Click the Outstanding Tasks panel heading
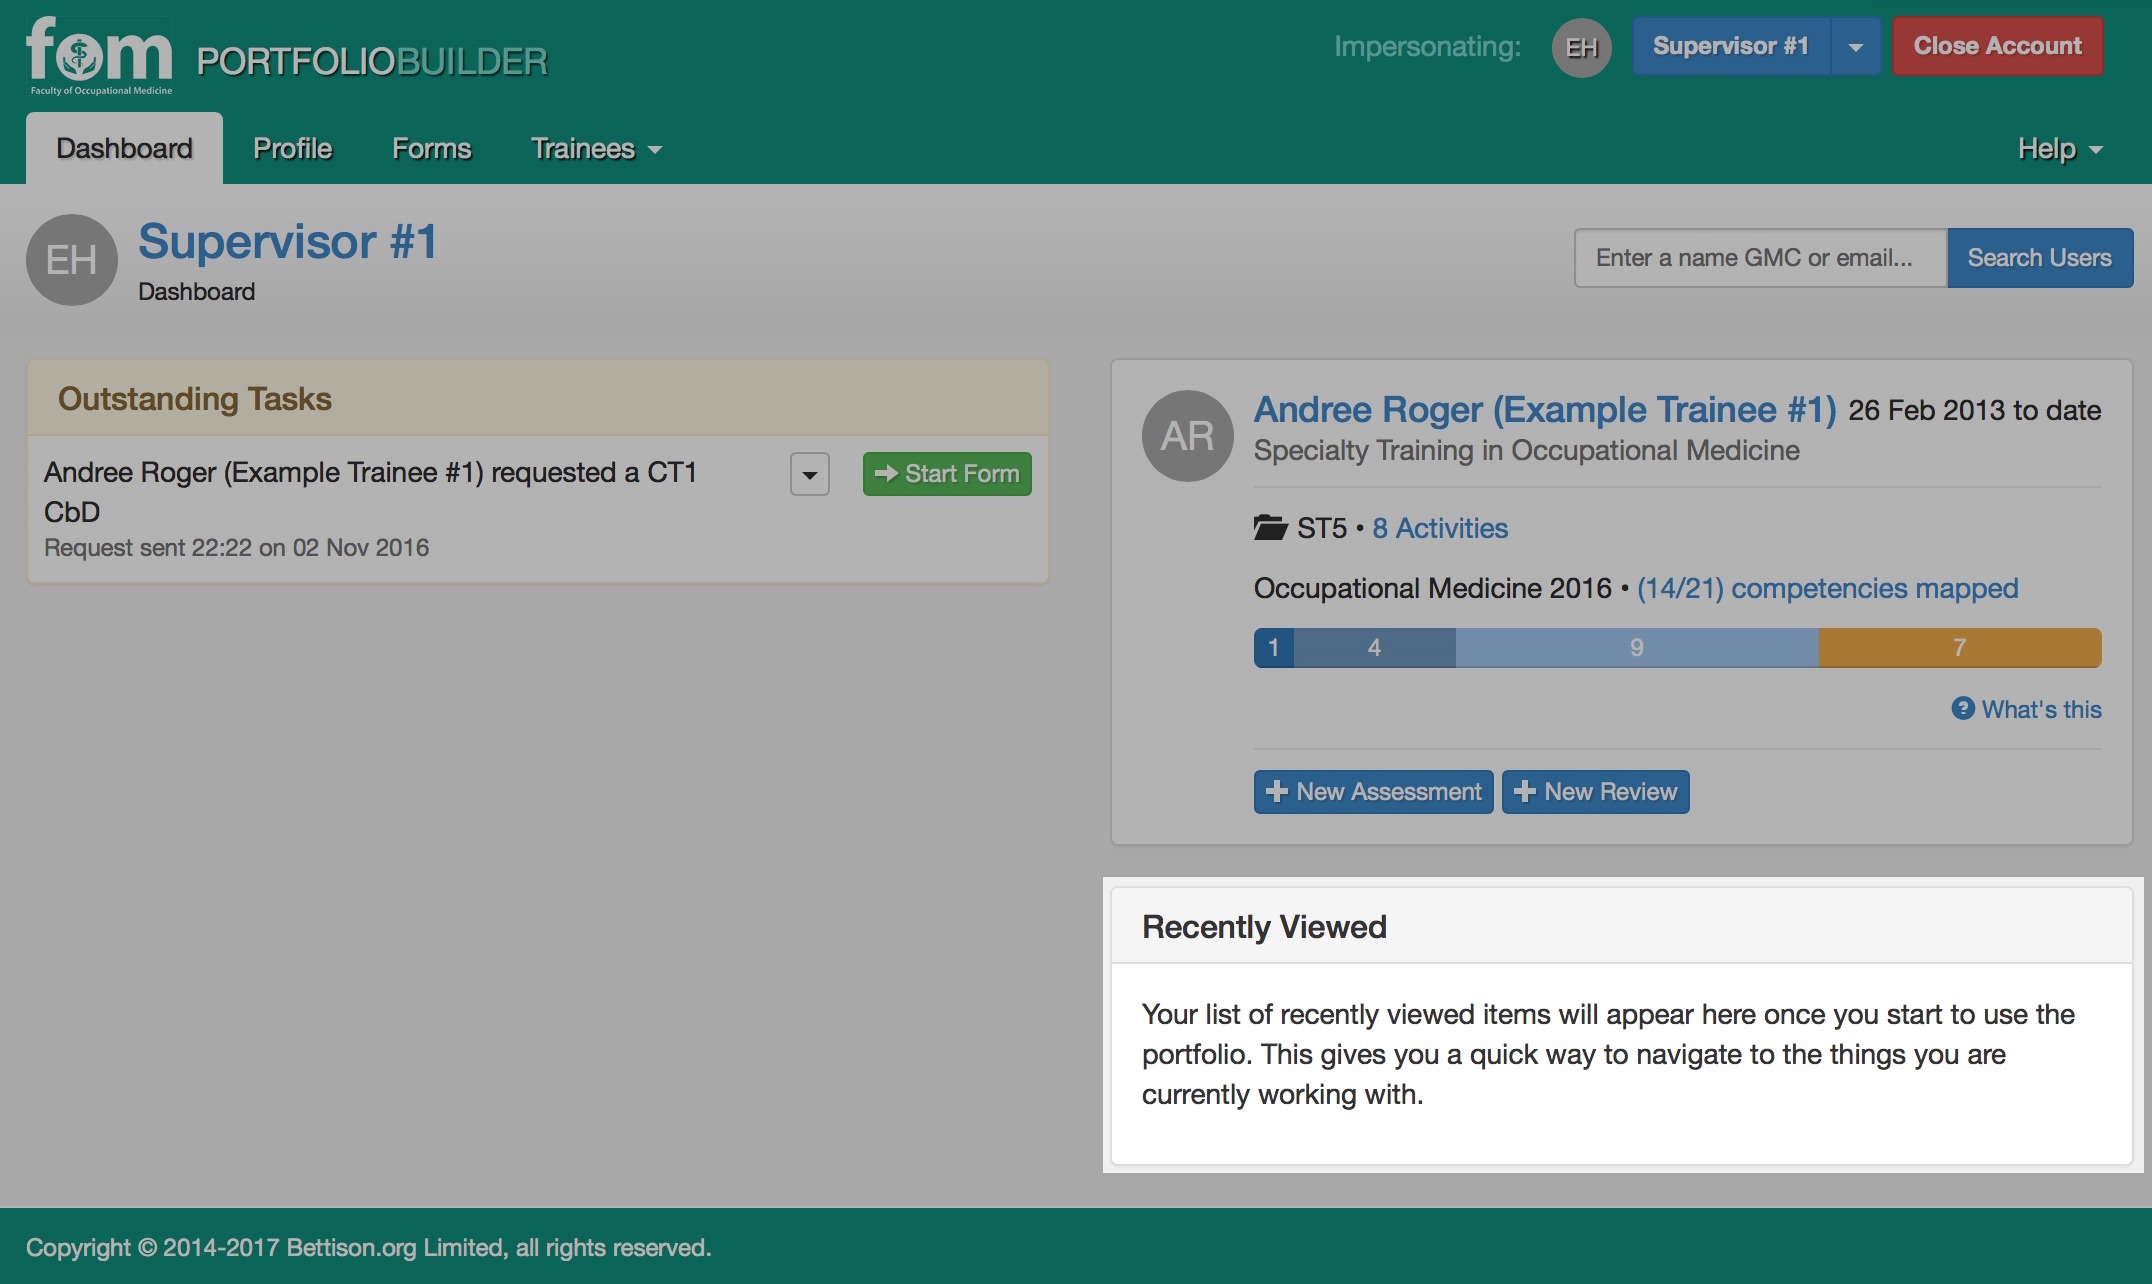 [195, 399]
